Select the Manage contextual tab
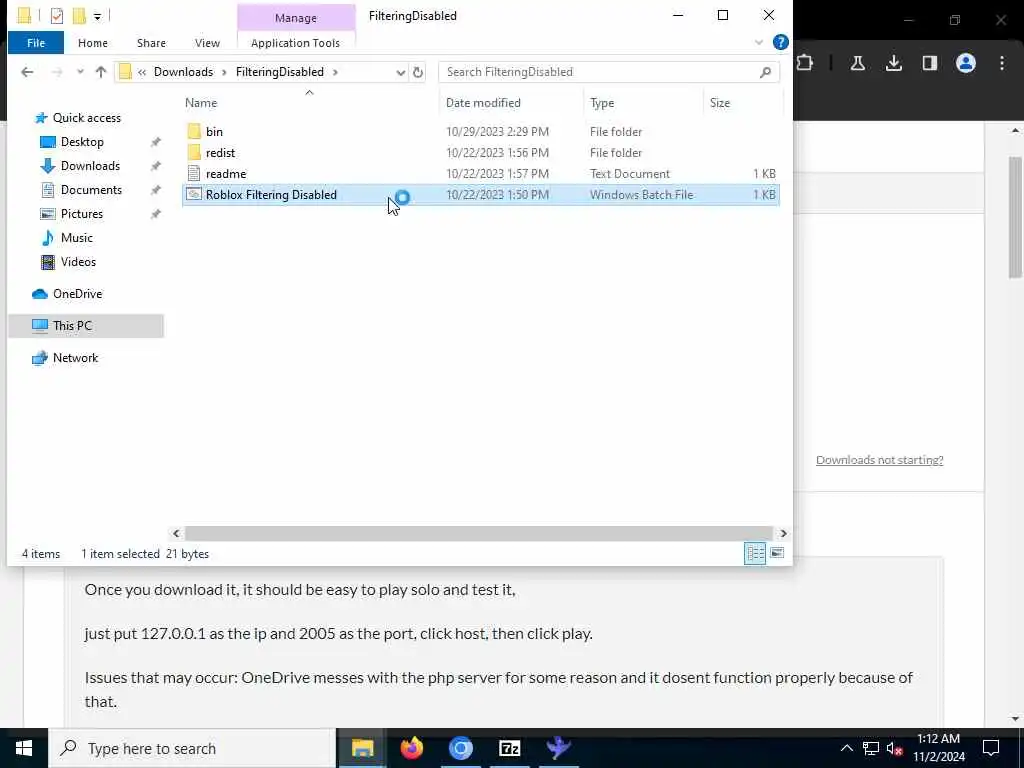1024x768 pixels. pyautogui.click(x=296, y=18)
